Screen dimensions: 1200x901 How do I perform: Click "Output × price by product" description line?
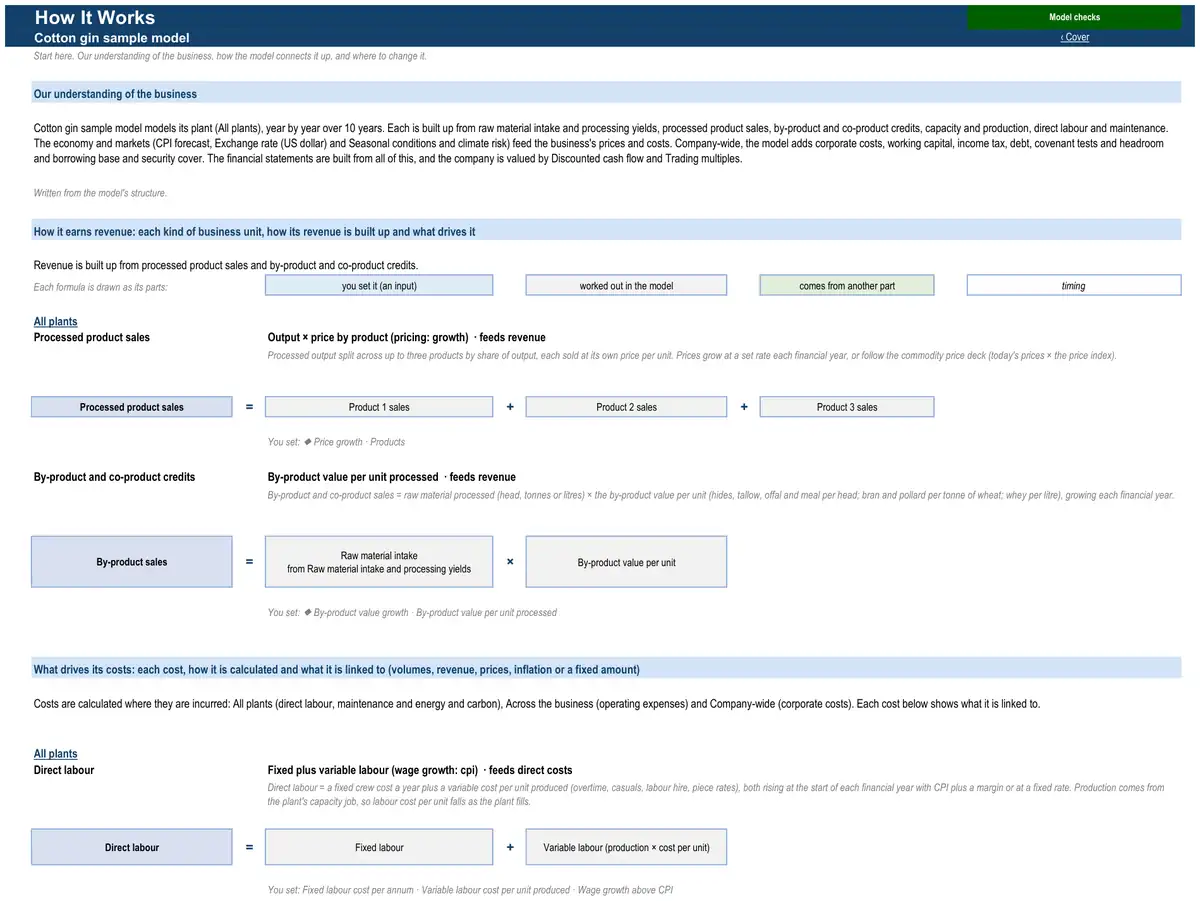[407, 338]
